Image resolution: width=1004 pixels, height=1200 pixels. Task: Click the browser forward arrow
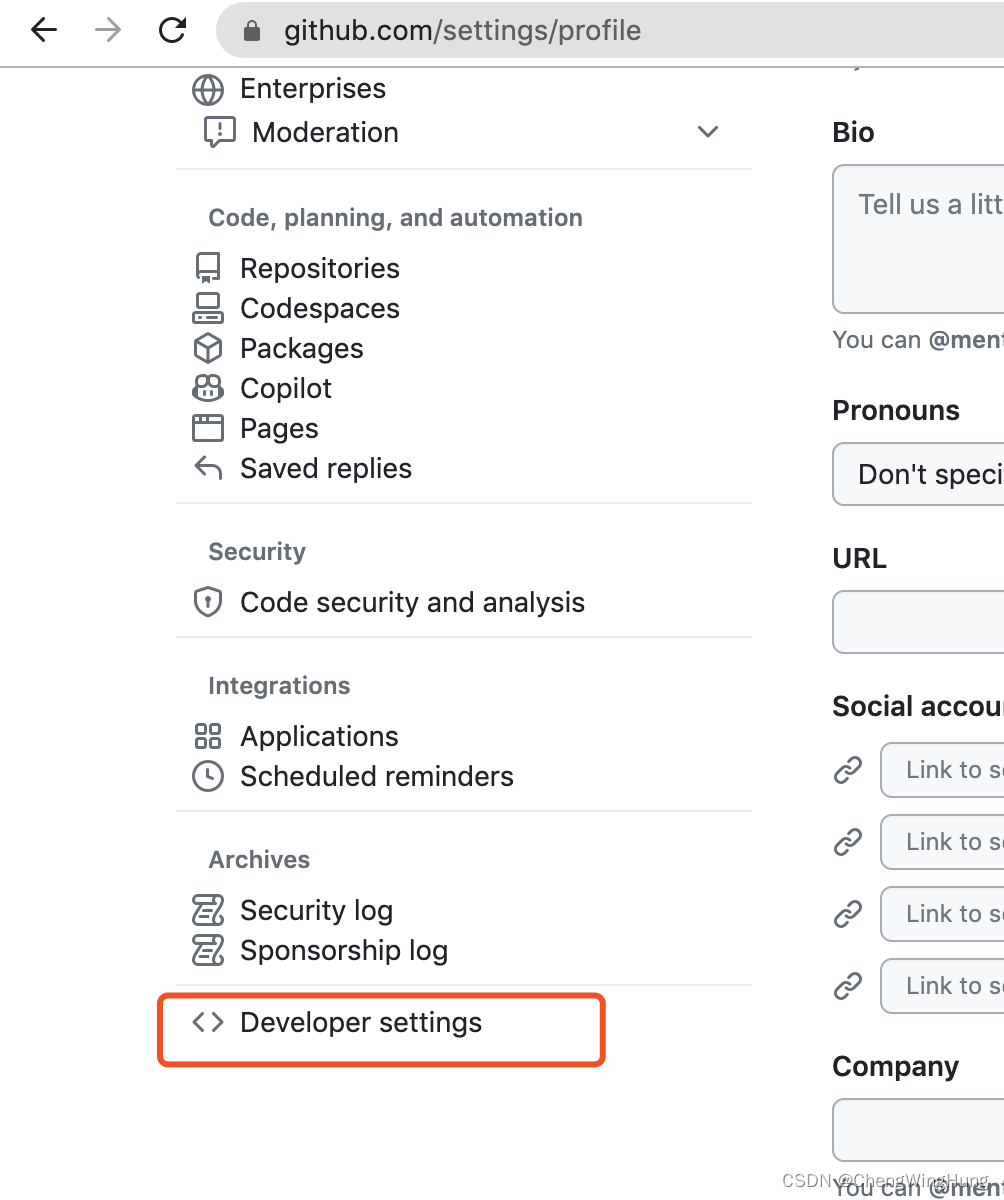coord(108,31)
